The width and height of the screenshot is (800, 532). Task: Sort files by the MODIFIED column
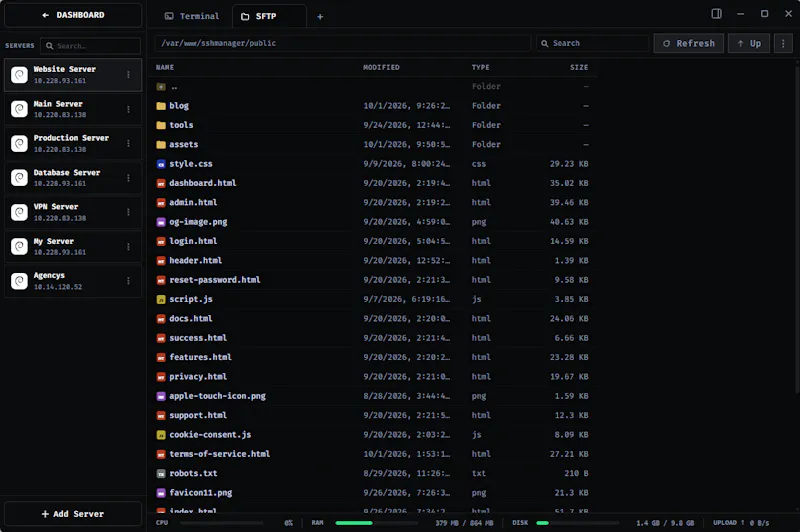point(381,67)
